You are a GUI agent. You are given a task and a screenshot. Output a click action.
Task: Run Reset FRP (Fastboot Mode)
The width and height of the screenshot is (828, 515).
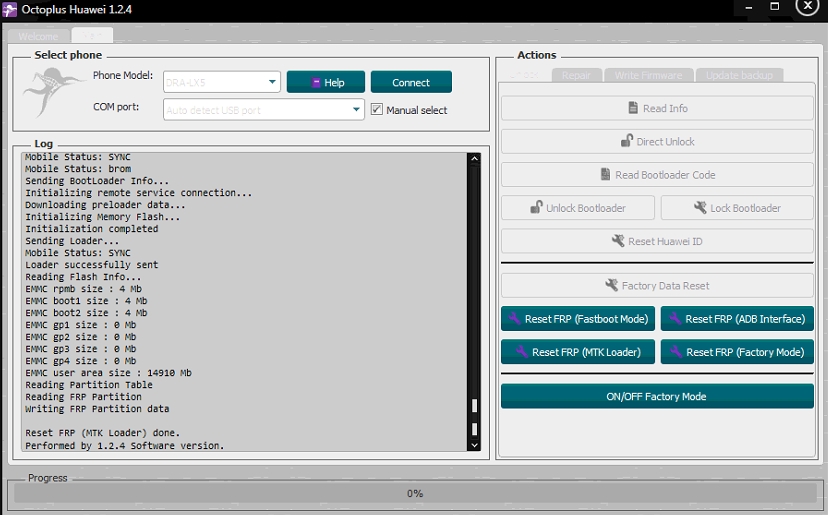click(578, 319)
